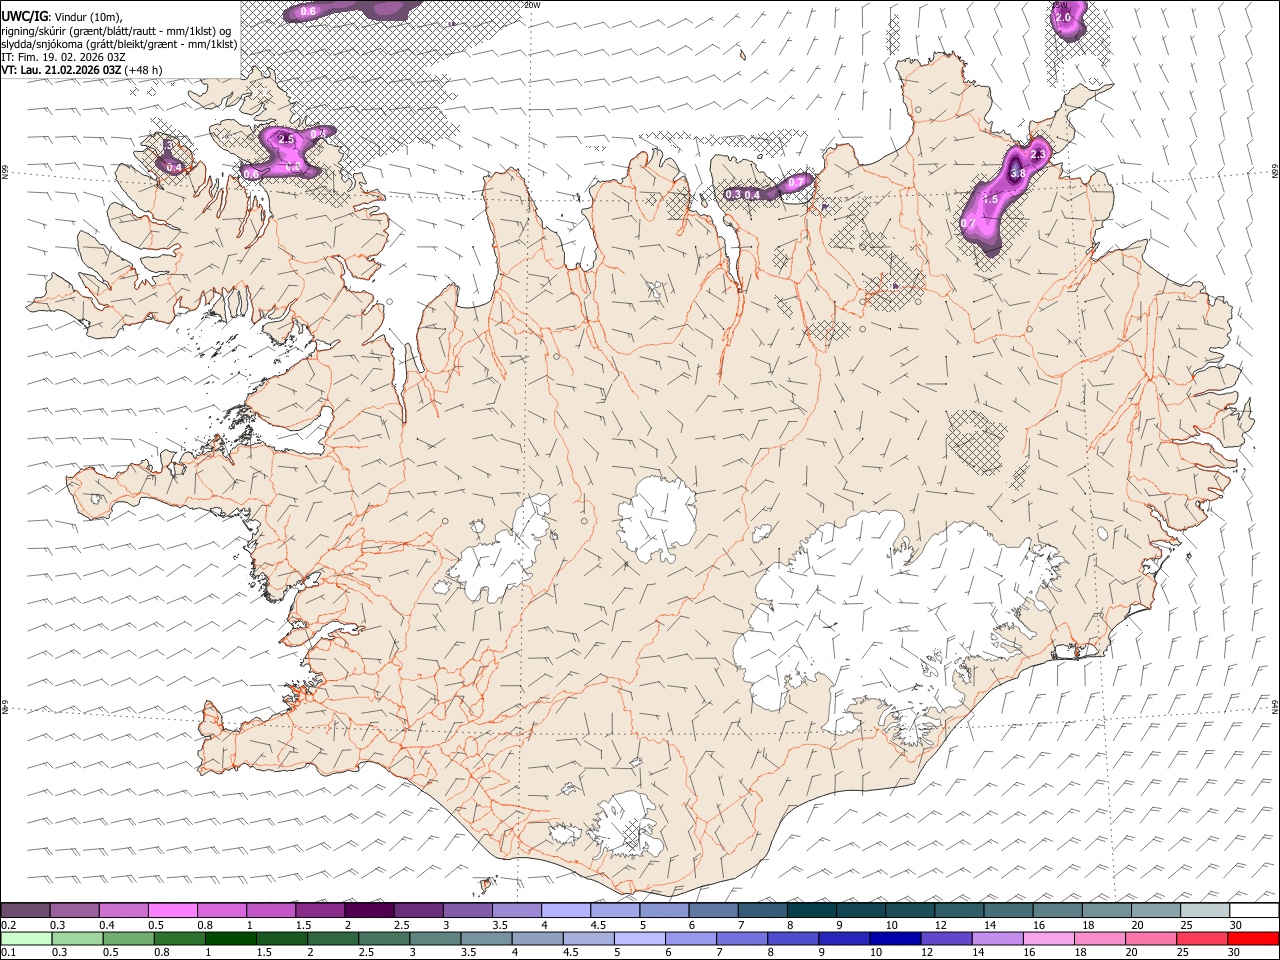This screenshot has width=1280, height=960.
Task: Click the light green first swatch in lower row
Action: 28,939
